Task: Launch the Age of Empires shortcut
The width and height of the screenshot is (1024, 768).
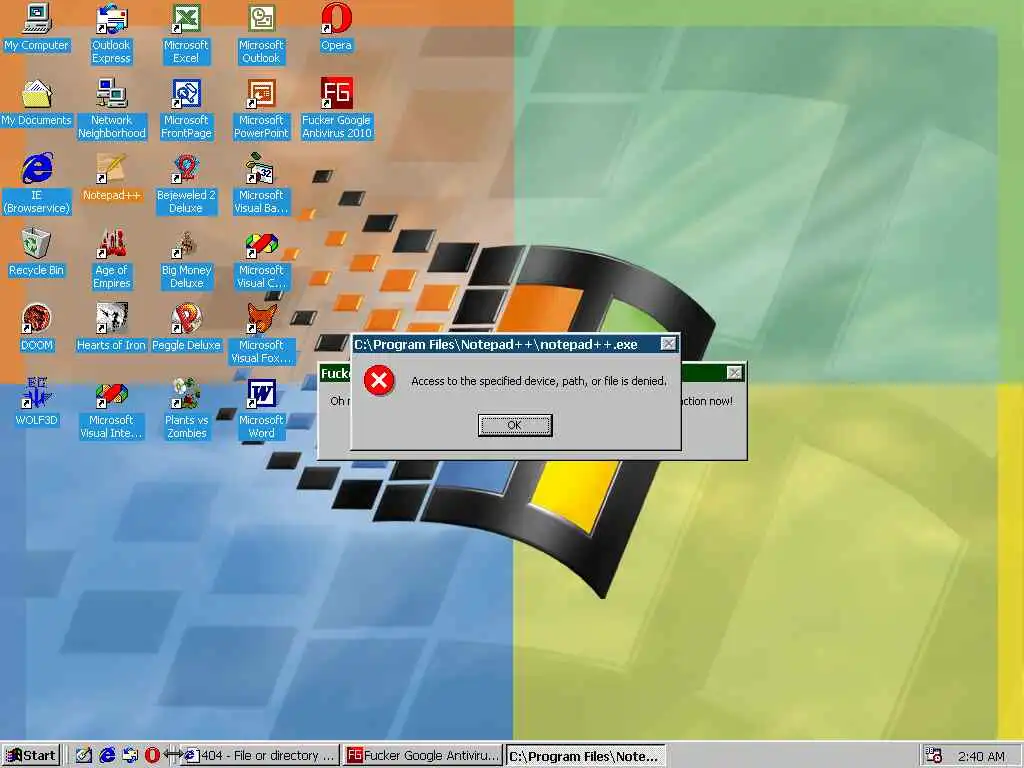Action: (x=112, y=259)
